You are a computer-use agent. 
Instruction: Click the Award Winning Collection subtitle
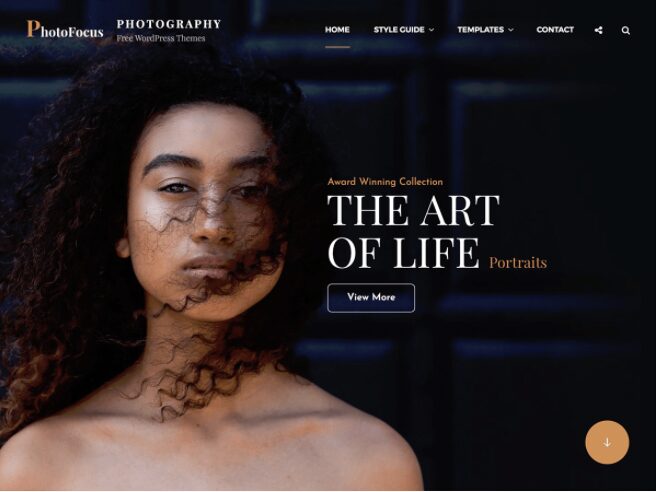385,182
